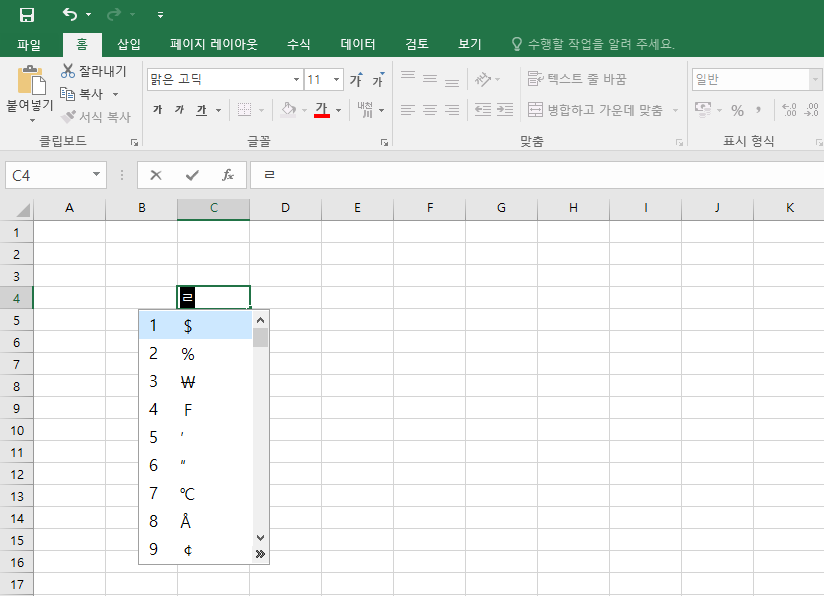This screenshot has height=596, width=824.
Task: Open the insert function fx icon
Action: [x=228, y=175]
